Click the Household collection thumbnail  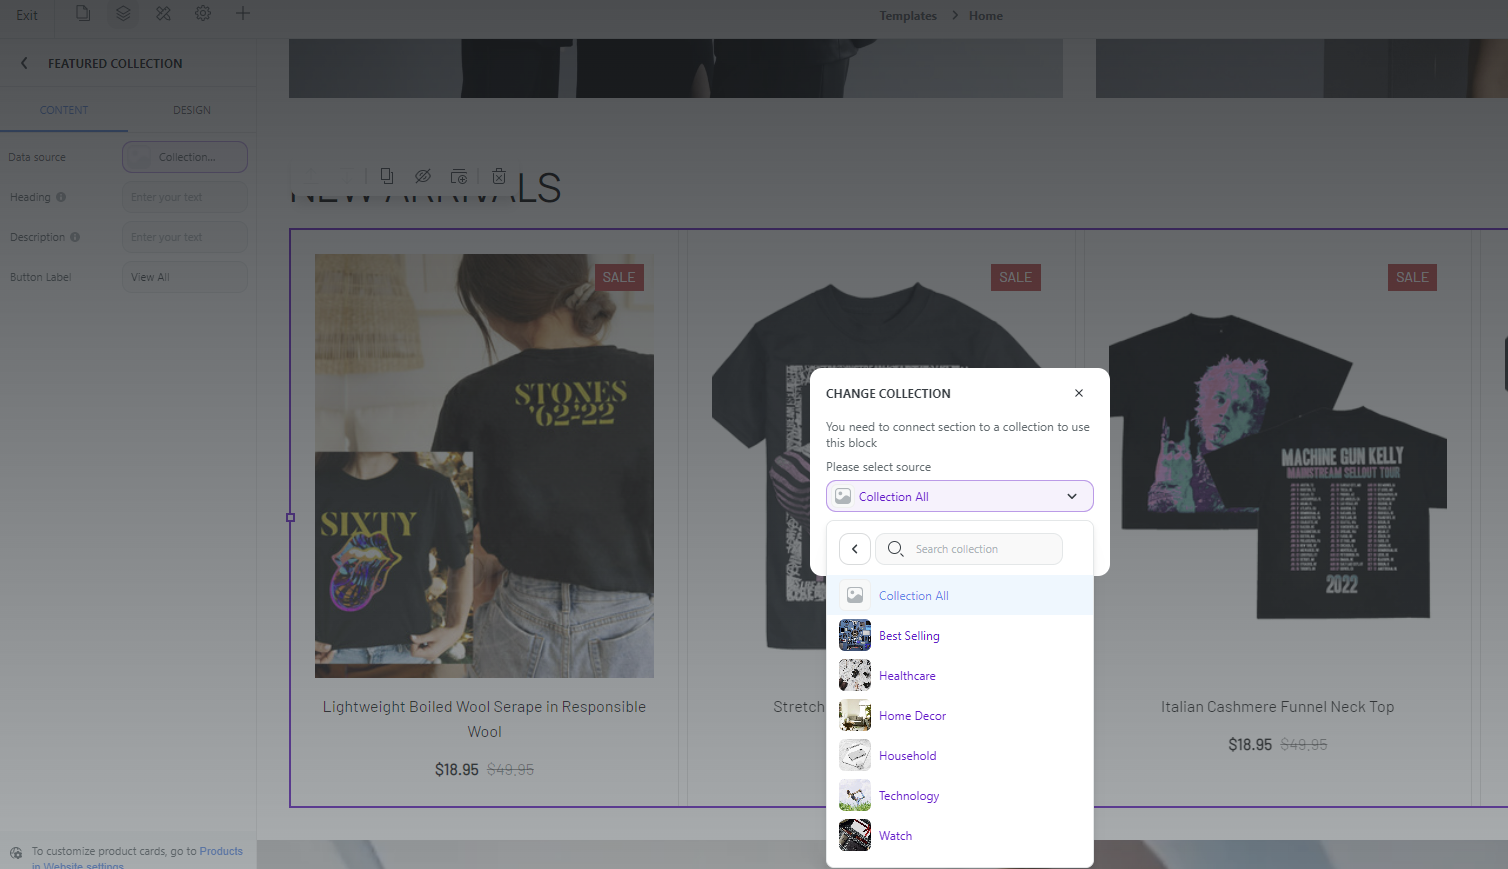[855, 755]
